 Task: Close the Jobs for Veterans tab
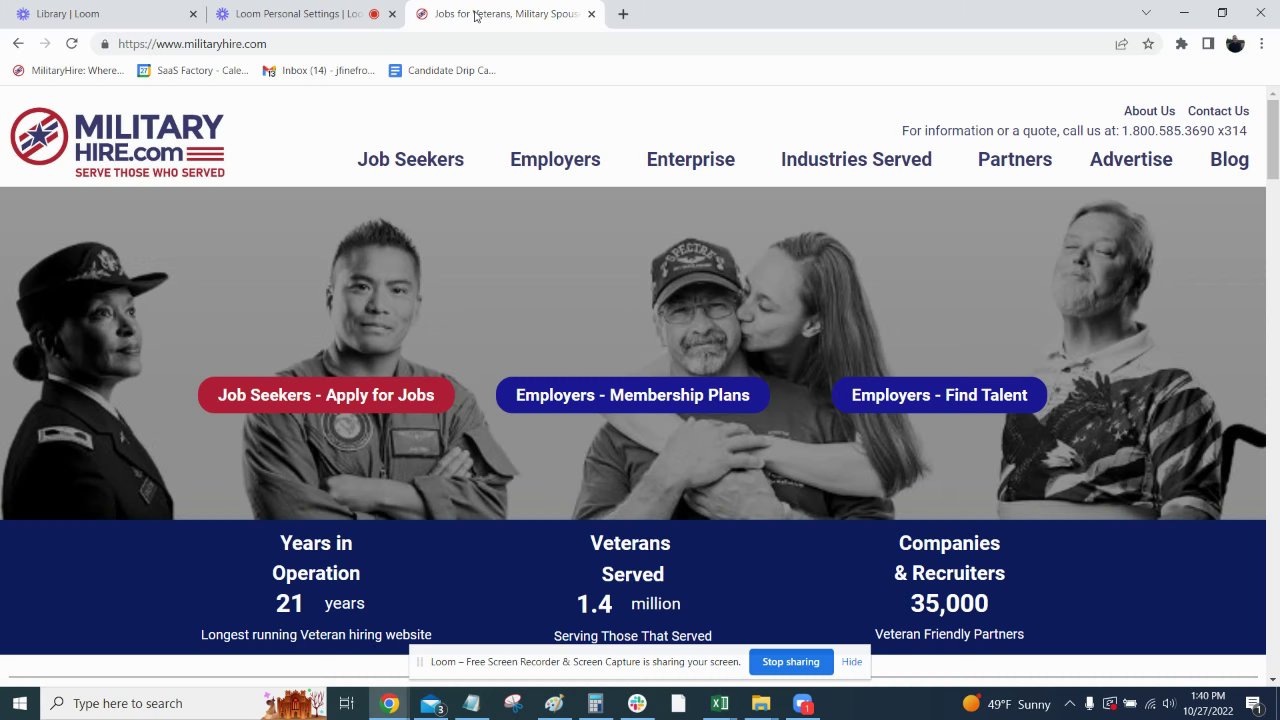click(x=591, y=14)
